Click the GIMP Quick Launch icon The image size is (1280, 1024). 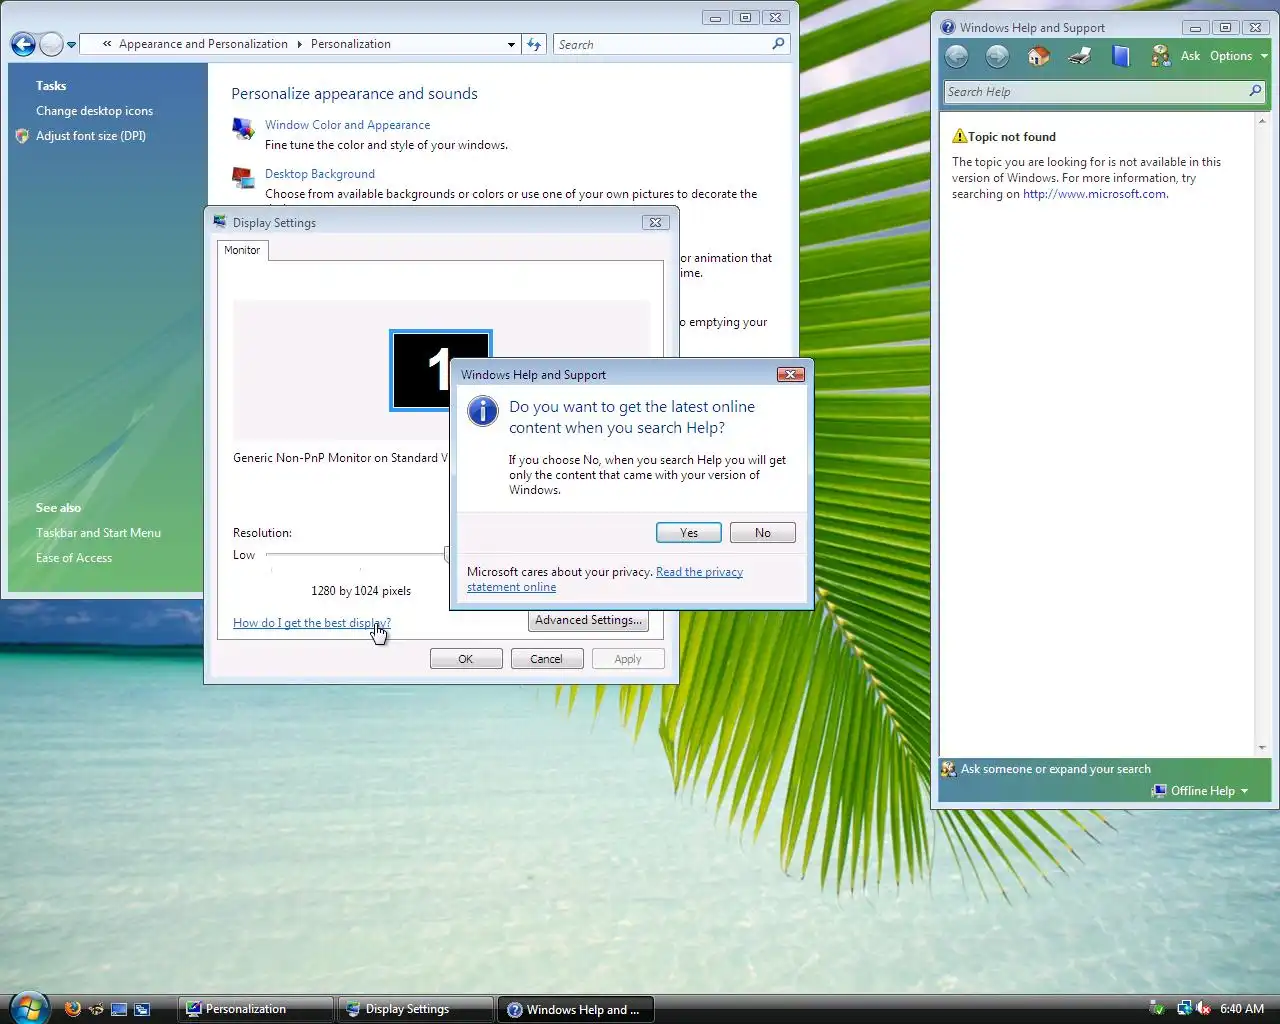point(96,1009)
